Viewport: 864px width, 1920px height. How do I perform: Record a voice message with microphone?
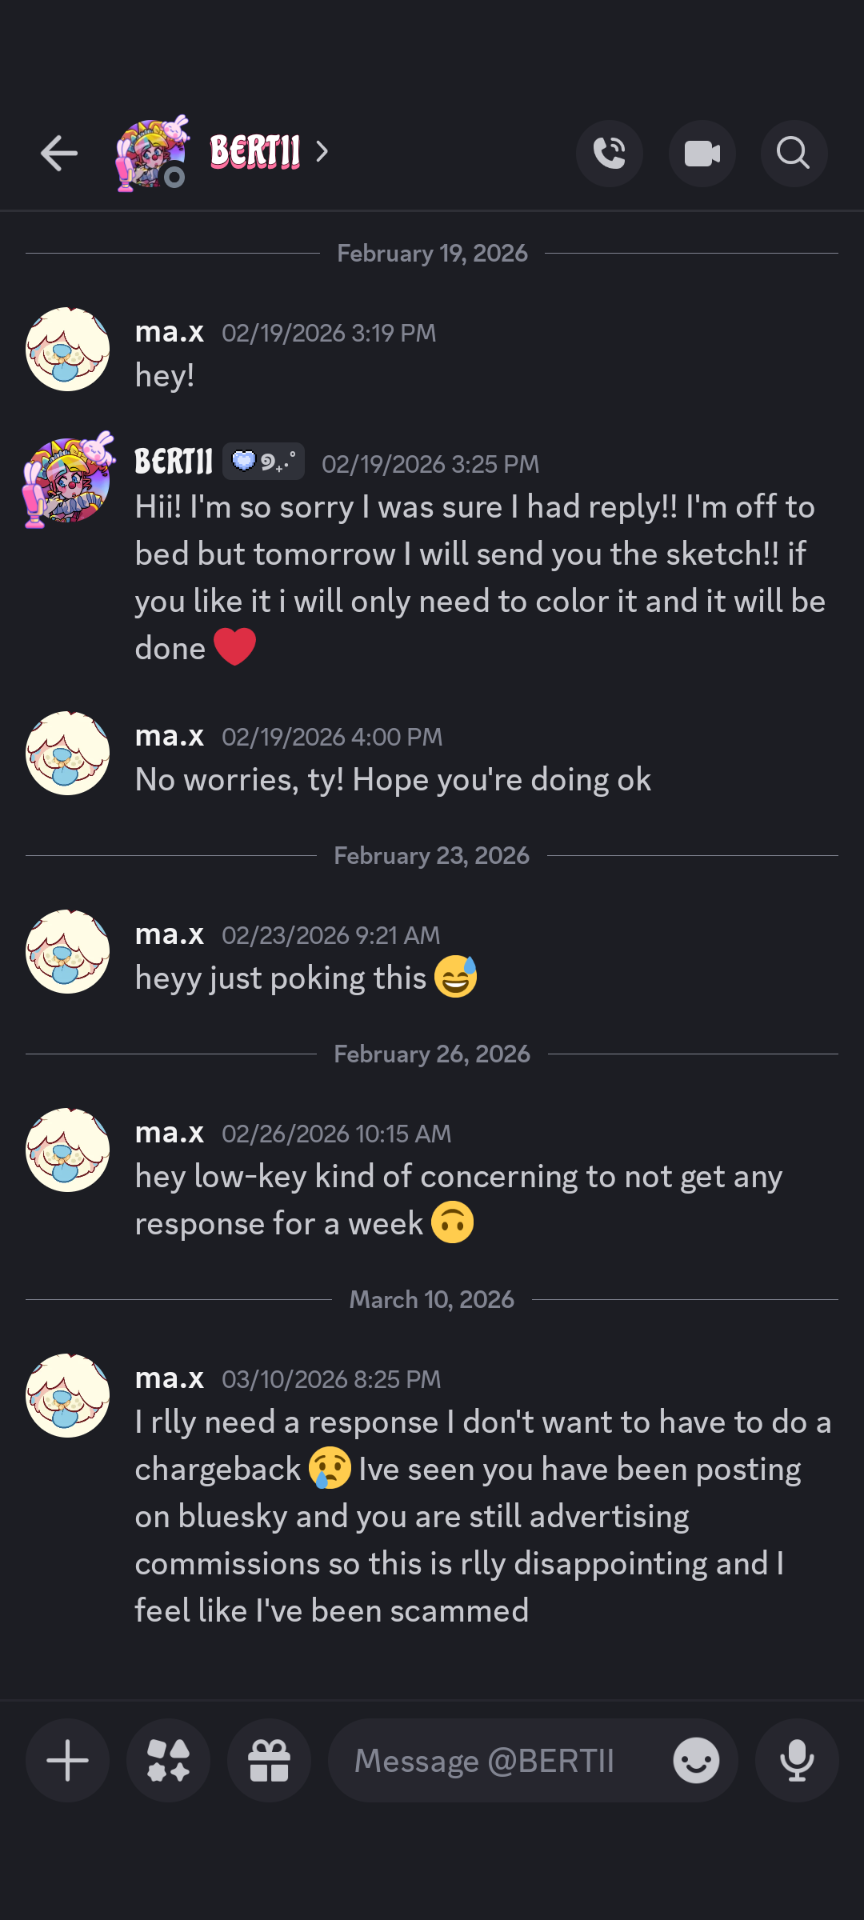(x=797, y=1761)
